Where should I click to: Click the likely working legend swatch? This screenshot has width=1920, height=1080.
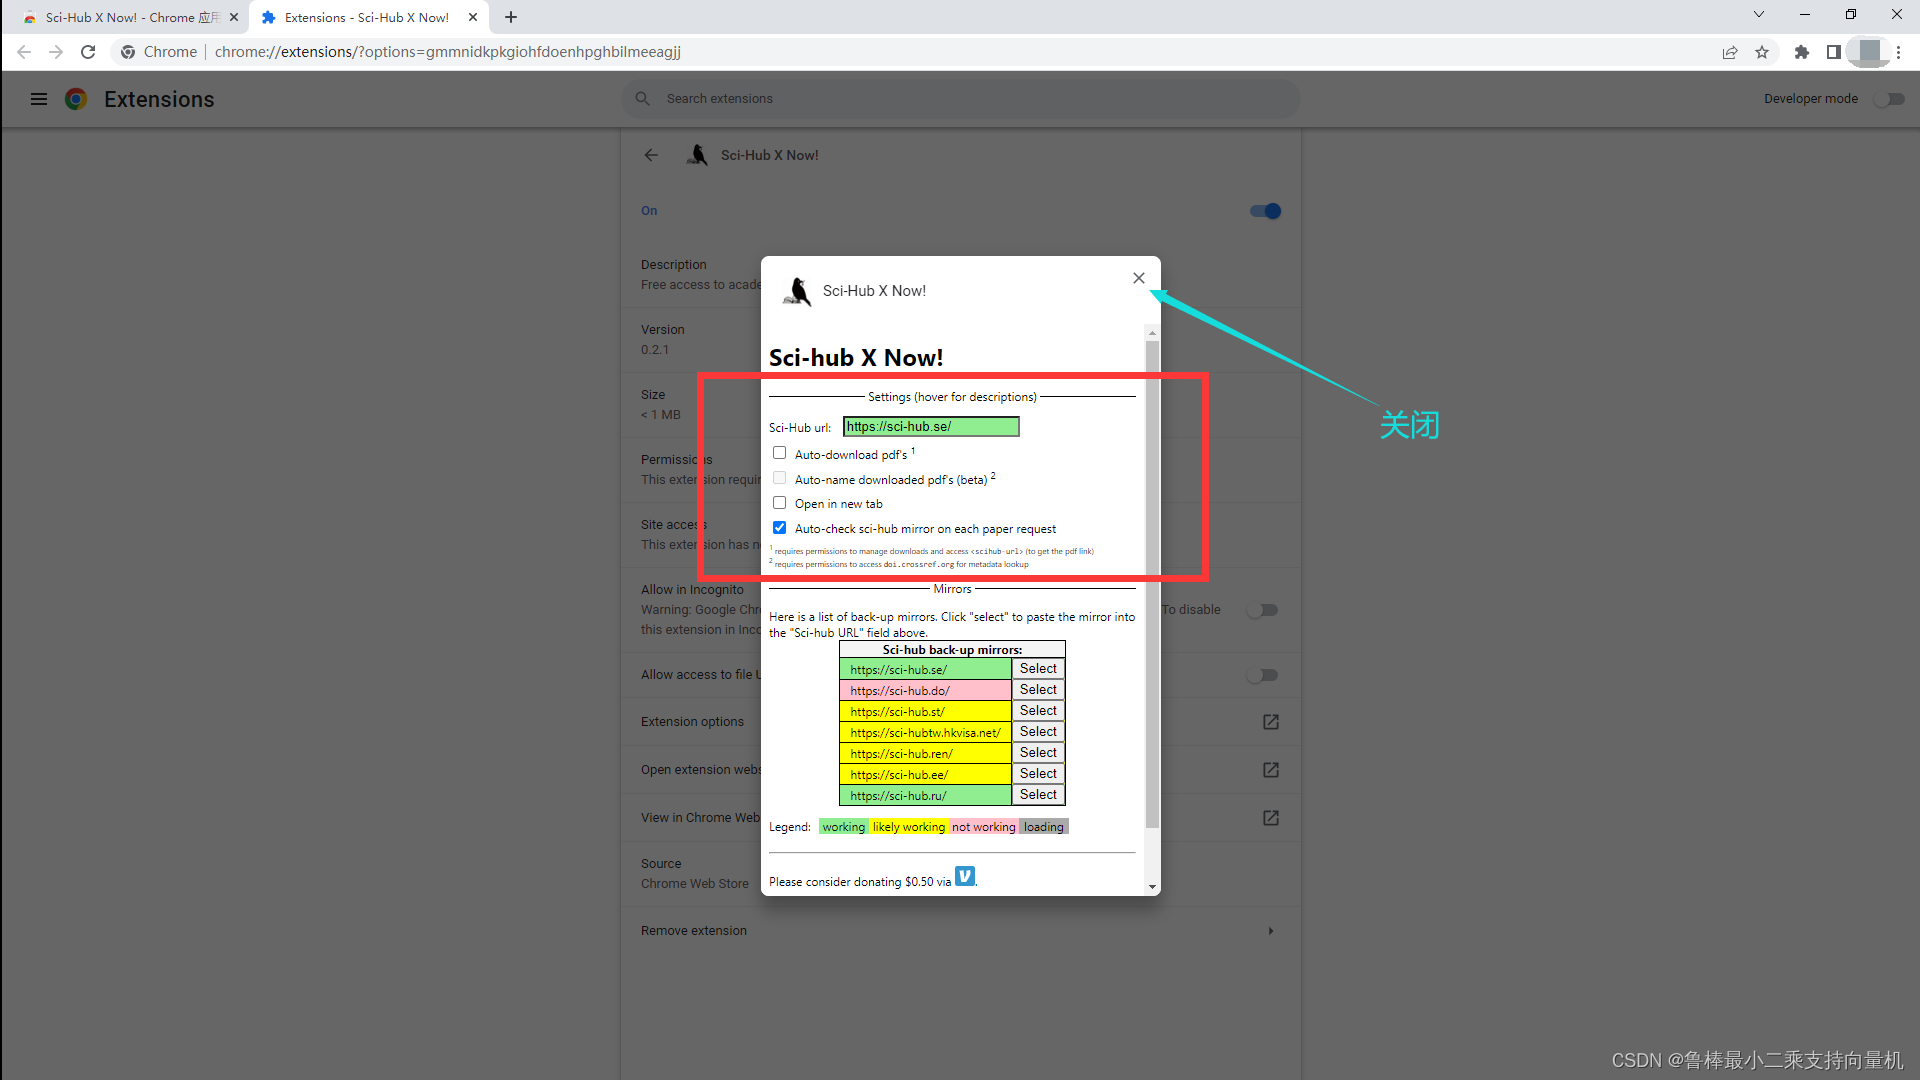908,827
